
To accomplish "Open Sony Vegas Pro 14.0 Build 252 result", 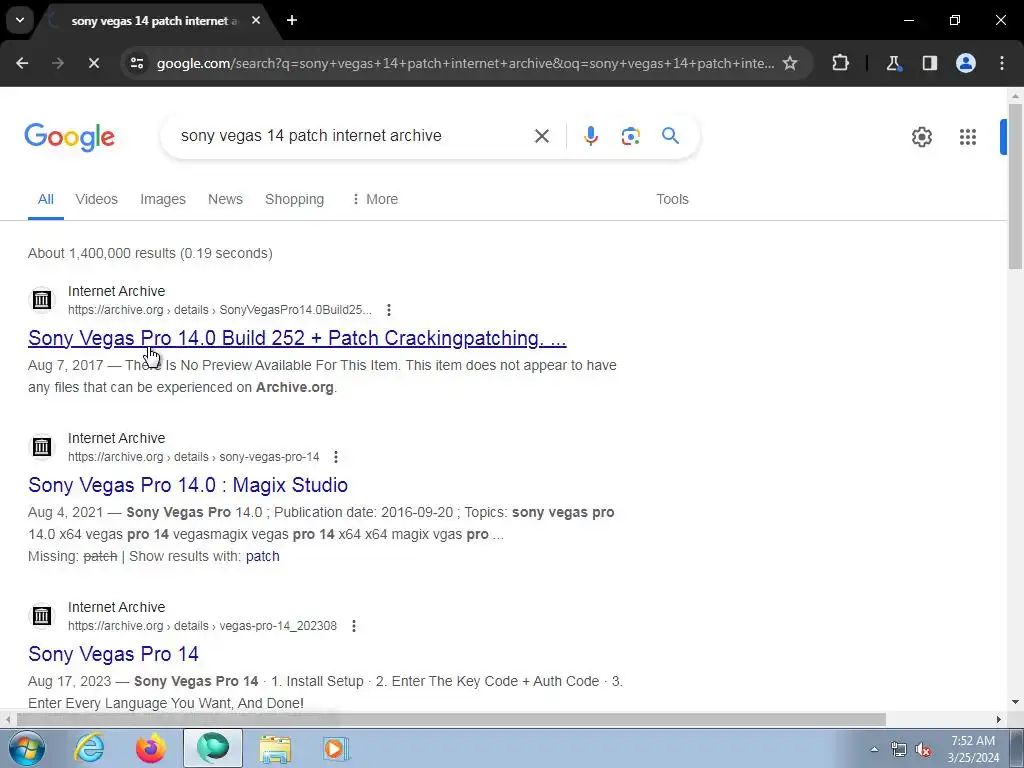I will pyautogui.click(x=297, y=338).
